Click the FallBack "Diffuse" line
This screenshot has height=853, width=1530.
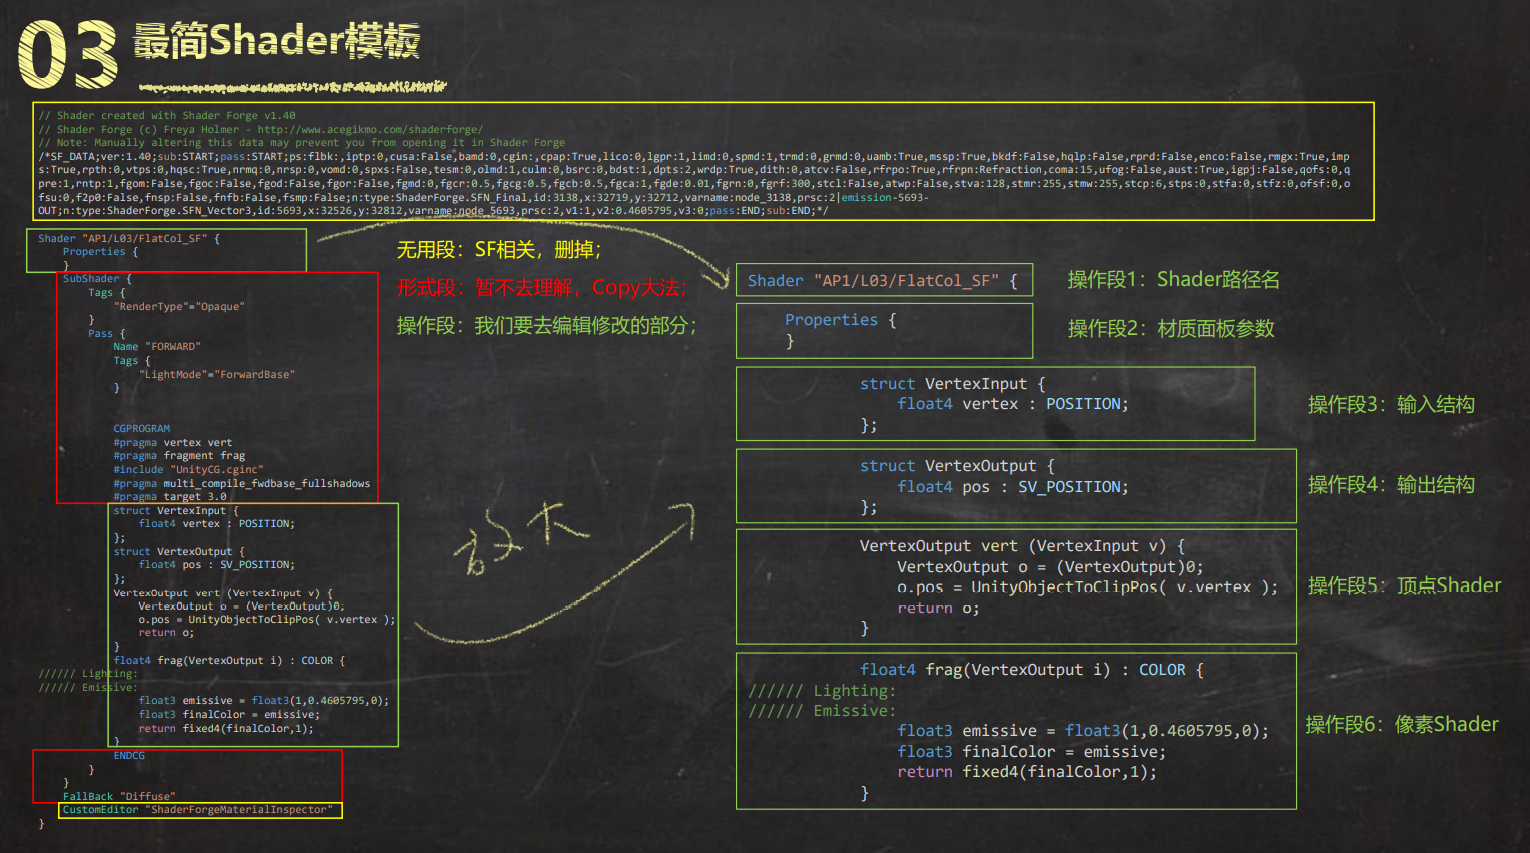coord(119,797)
